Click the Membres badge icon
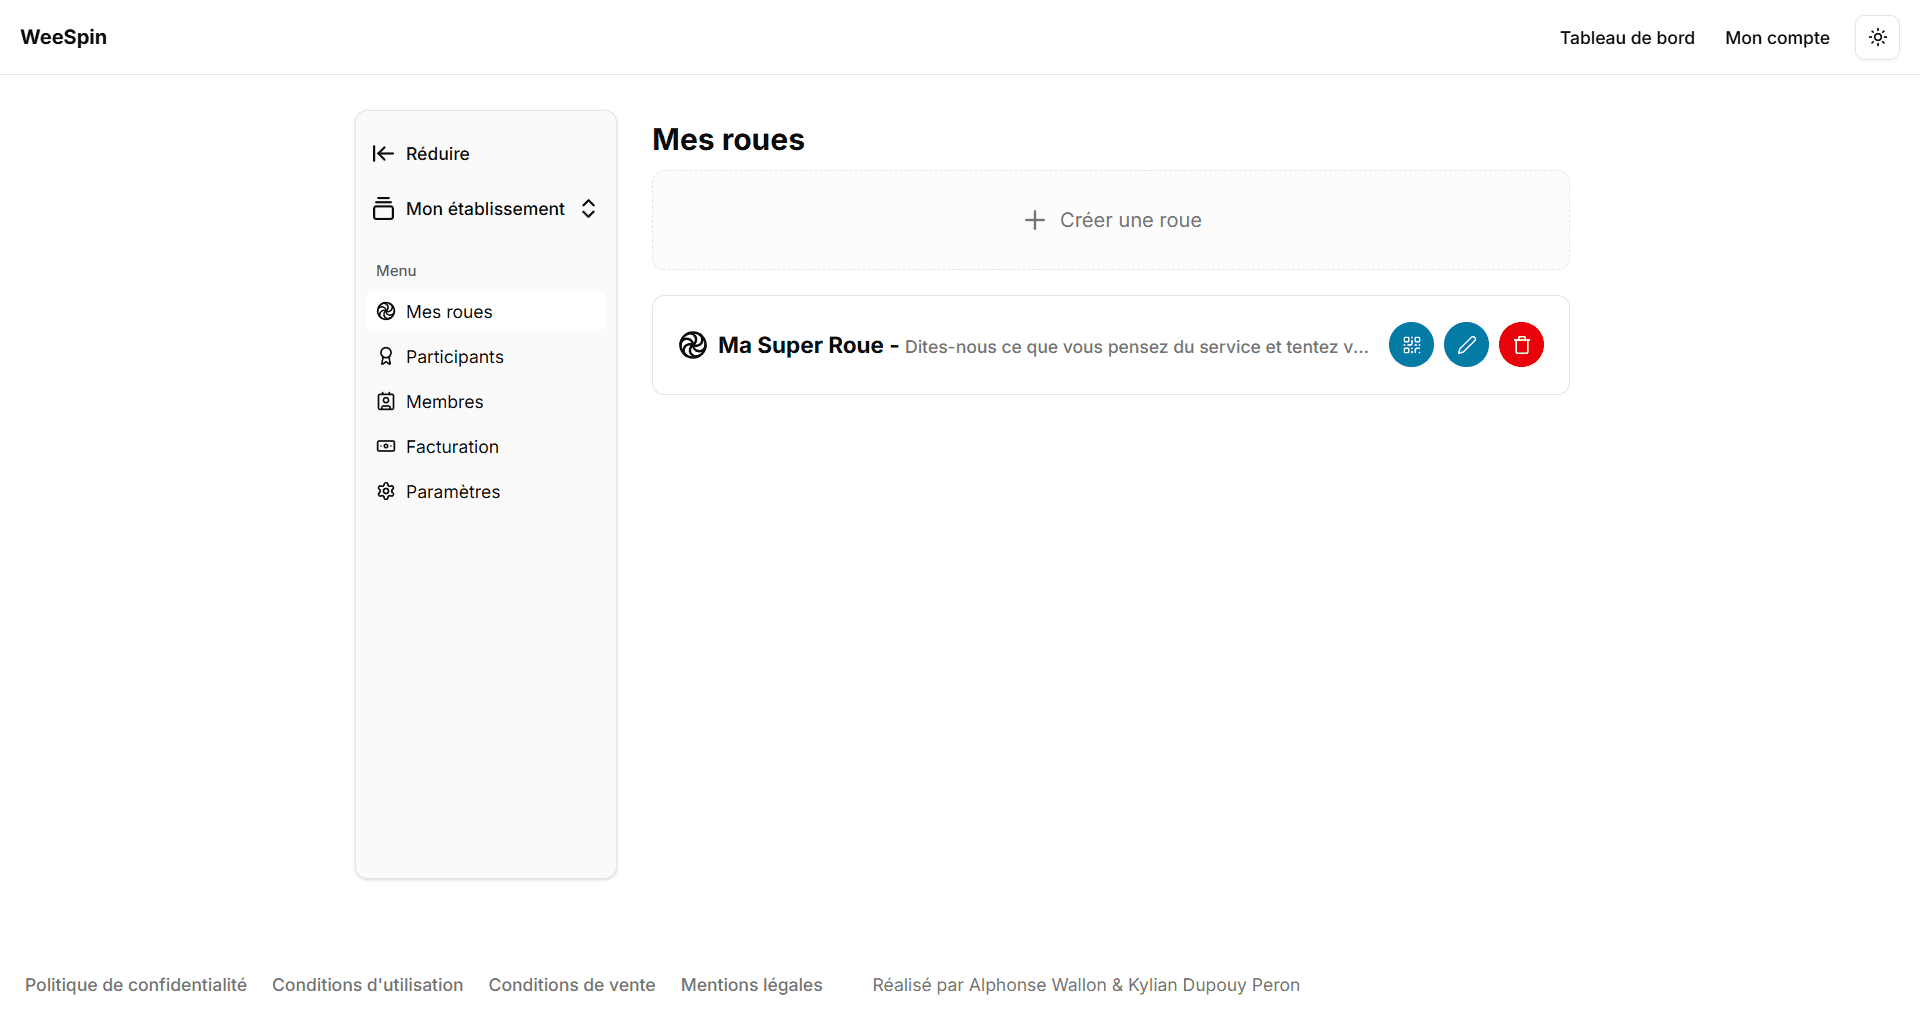The width and height of the screenshot is (1920, 1023). [386, 401]
